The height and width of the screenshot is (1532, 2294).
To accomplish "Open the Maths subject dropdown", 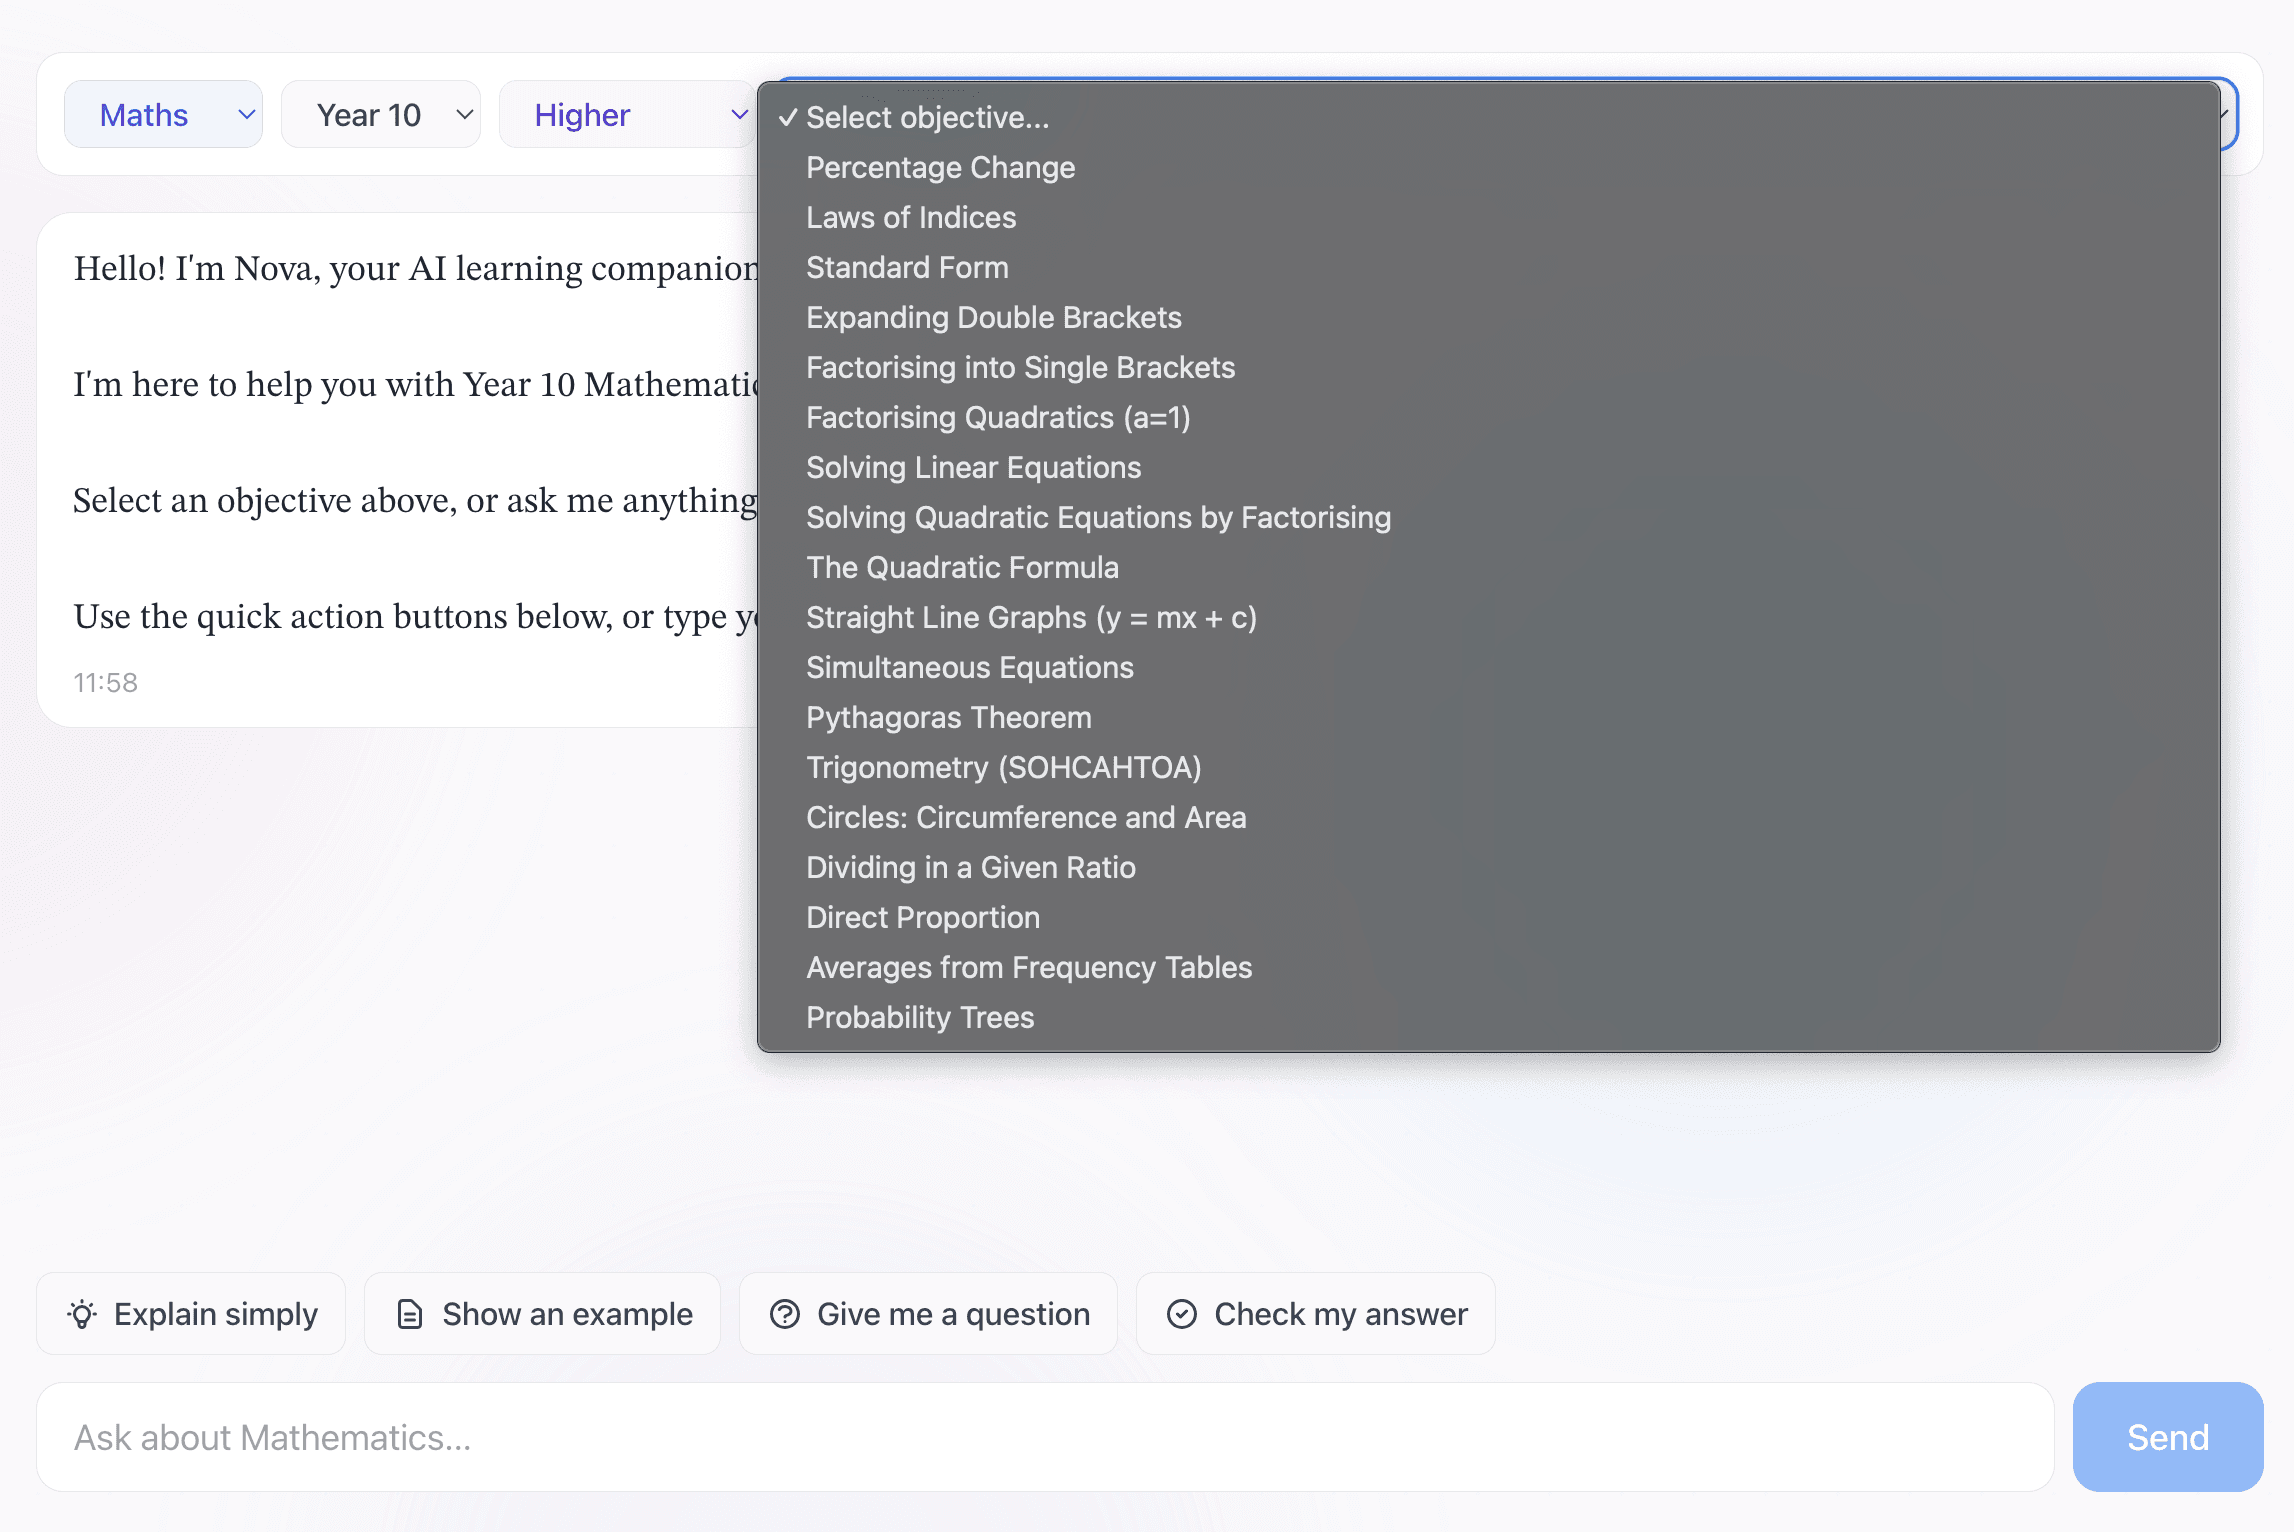I will point(163,115).
